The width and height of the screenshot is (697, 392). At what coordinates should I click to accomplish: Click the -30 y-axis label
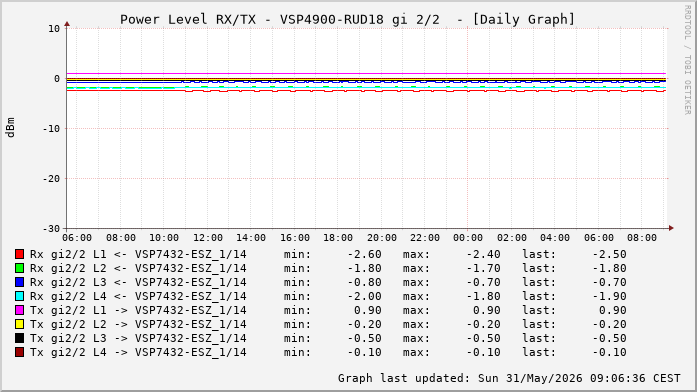(x=51, y=228)
